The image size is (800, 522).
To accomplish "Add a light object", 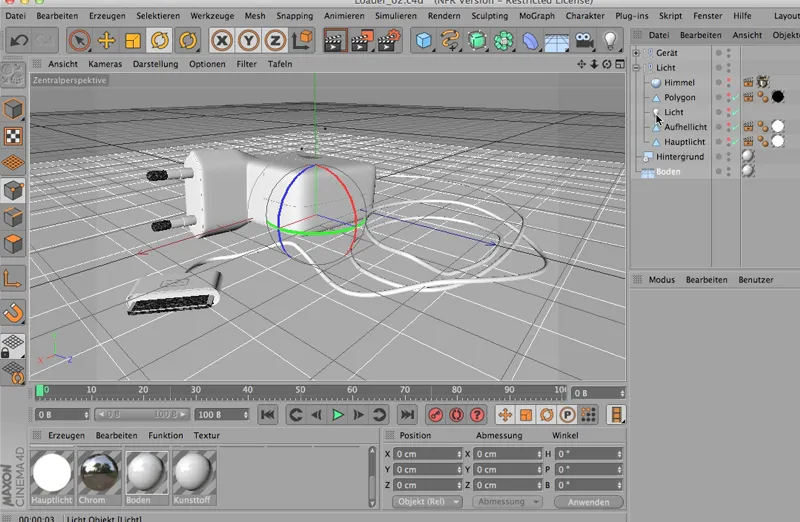I will tap(610, 40).
